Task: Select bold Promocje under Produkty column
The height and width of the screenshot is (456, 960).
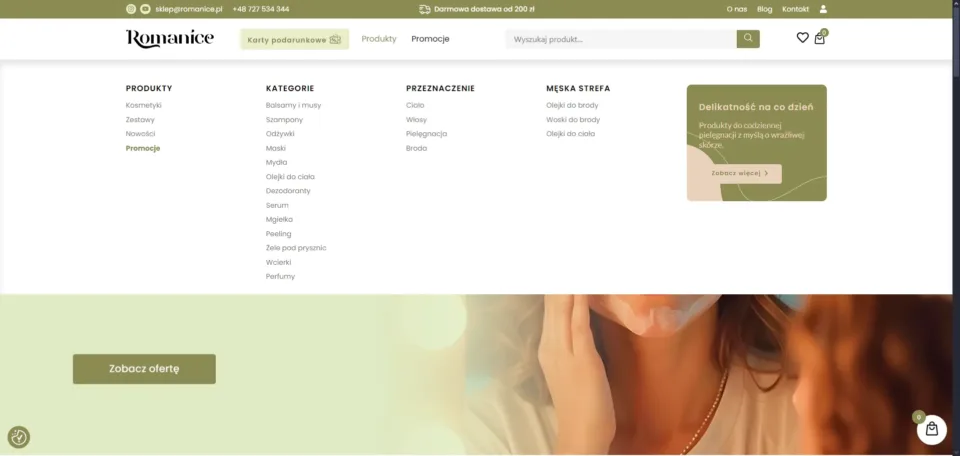Action: coord(143,148)
